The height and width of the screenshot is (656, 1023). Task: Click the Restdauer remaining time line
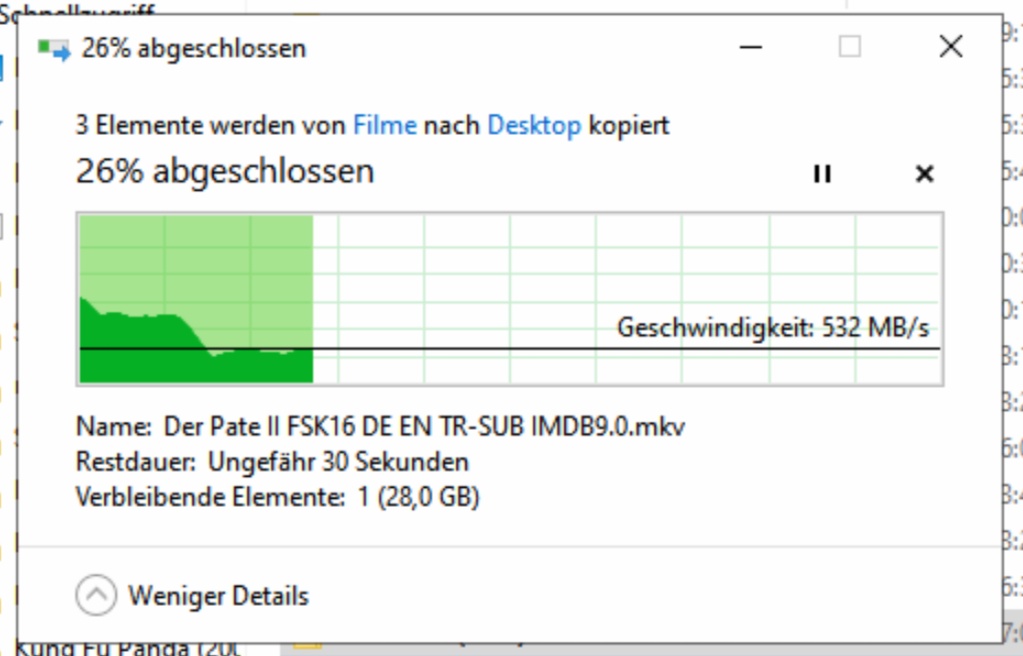click(272, 462)
